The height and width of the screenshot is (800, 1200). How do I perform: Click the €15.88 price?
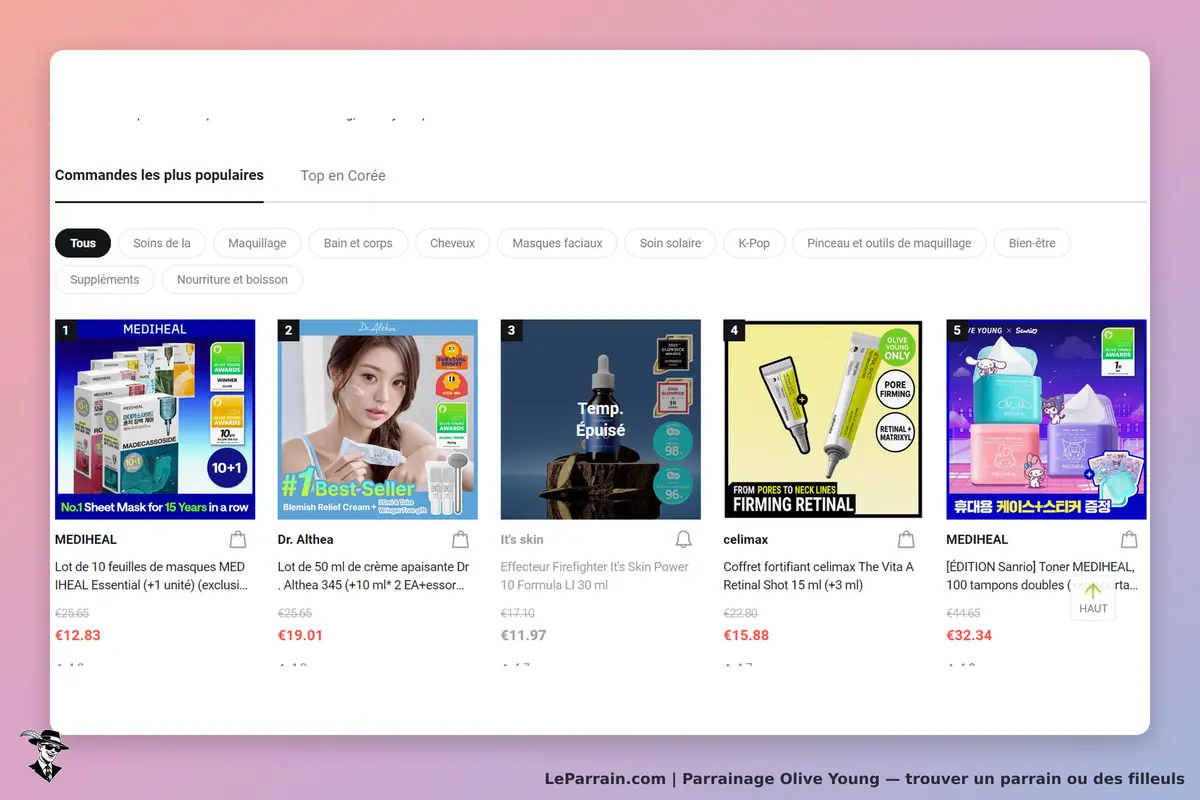[x=746, y=635]
